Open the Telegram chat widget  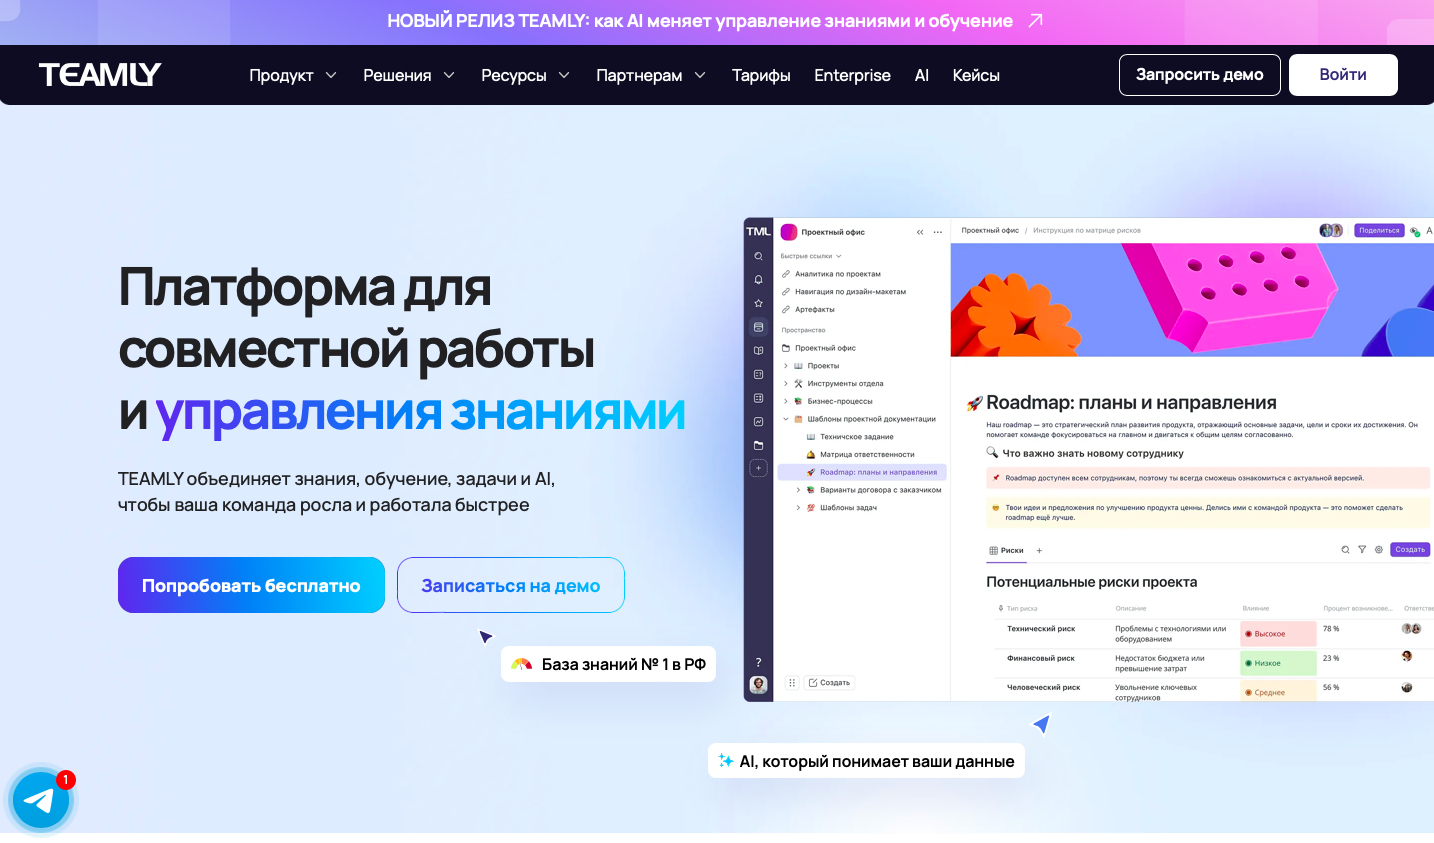coord(40,799)
